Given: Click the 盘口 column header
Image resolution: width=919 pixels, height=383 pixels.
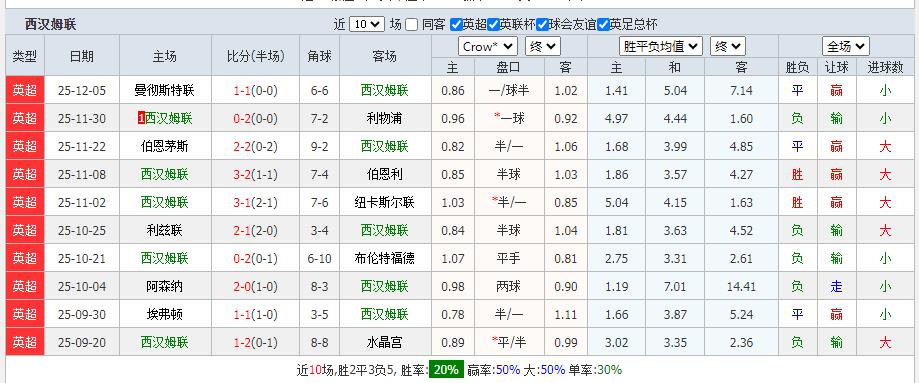Looking at the screenshot, I should point(509,67).
